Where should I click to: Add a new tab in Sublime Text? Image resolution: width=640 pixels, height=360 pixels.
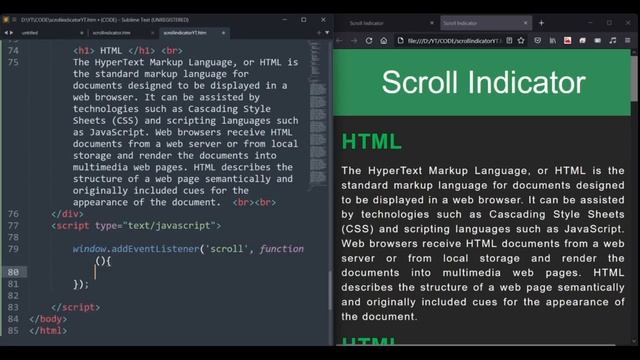[319, 33]
